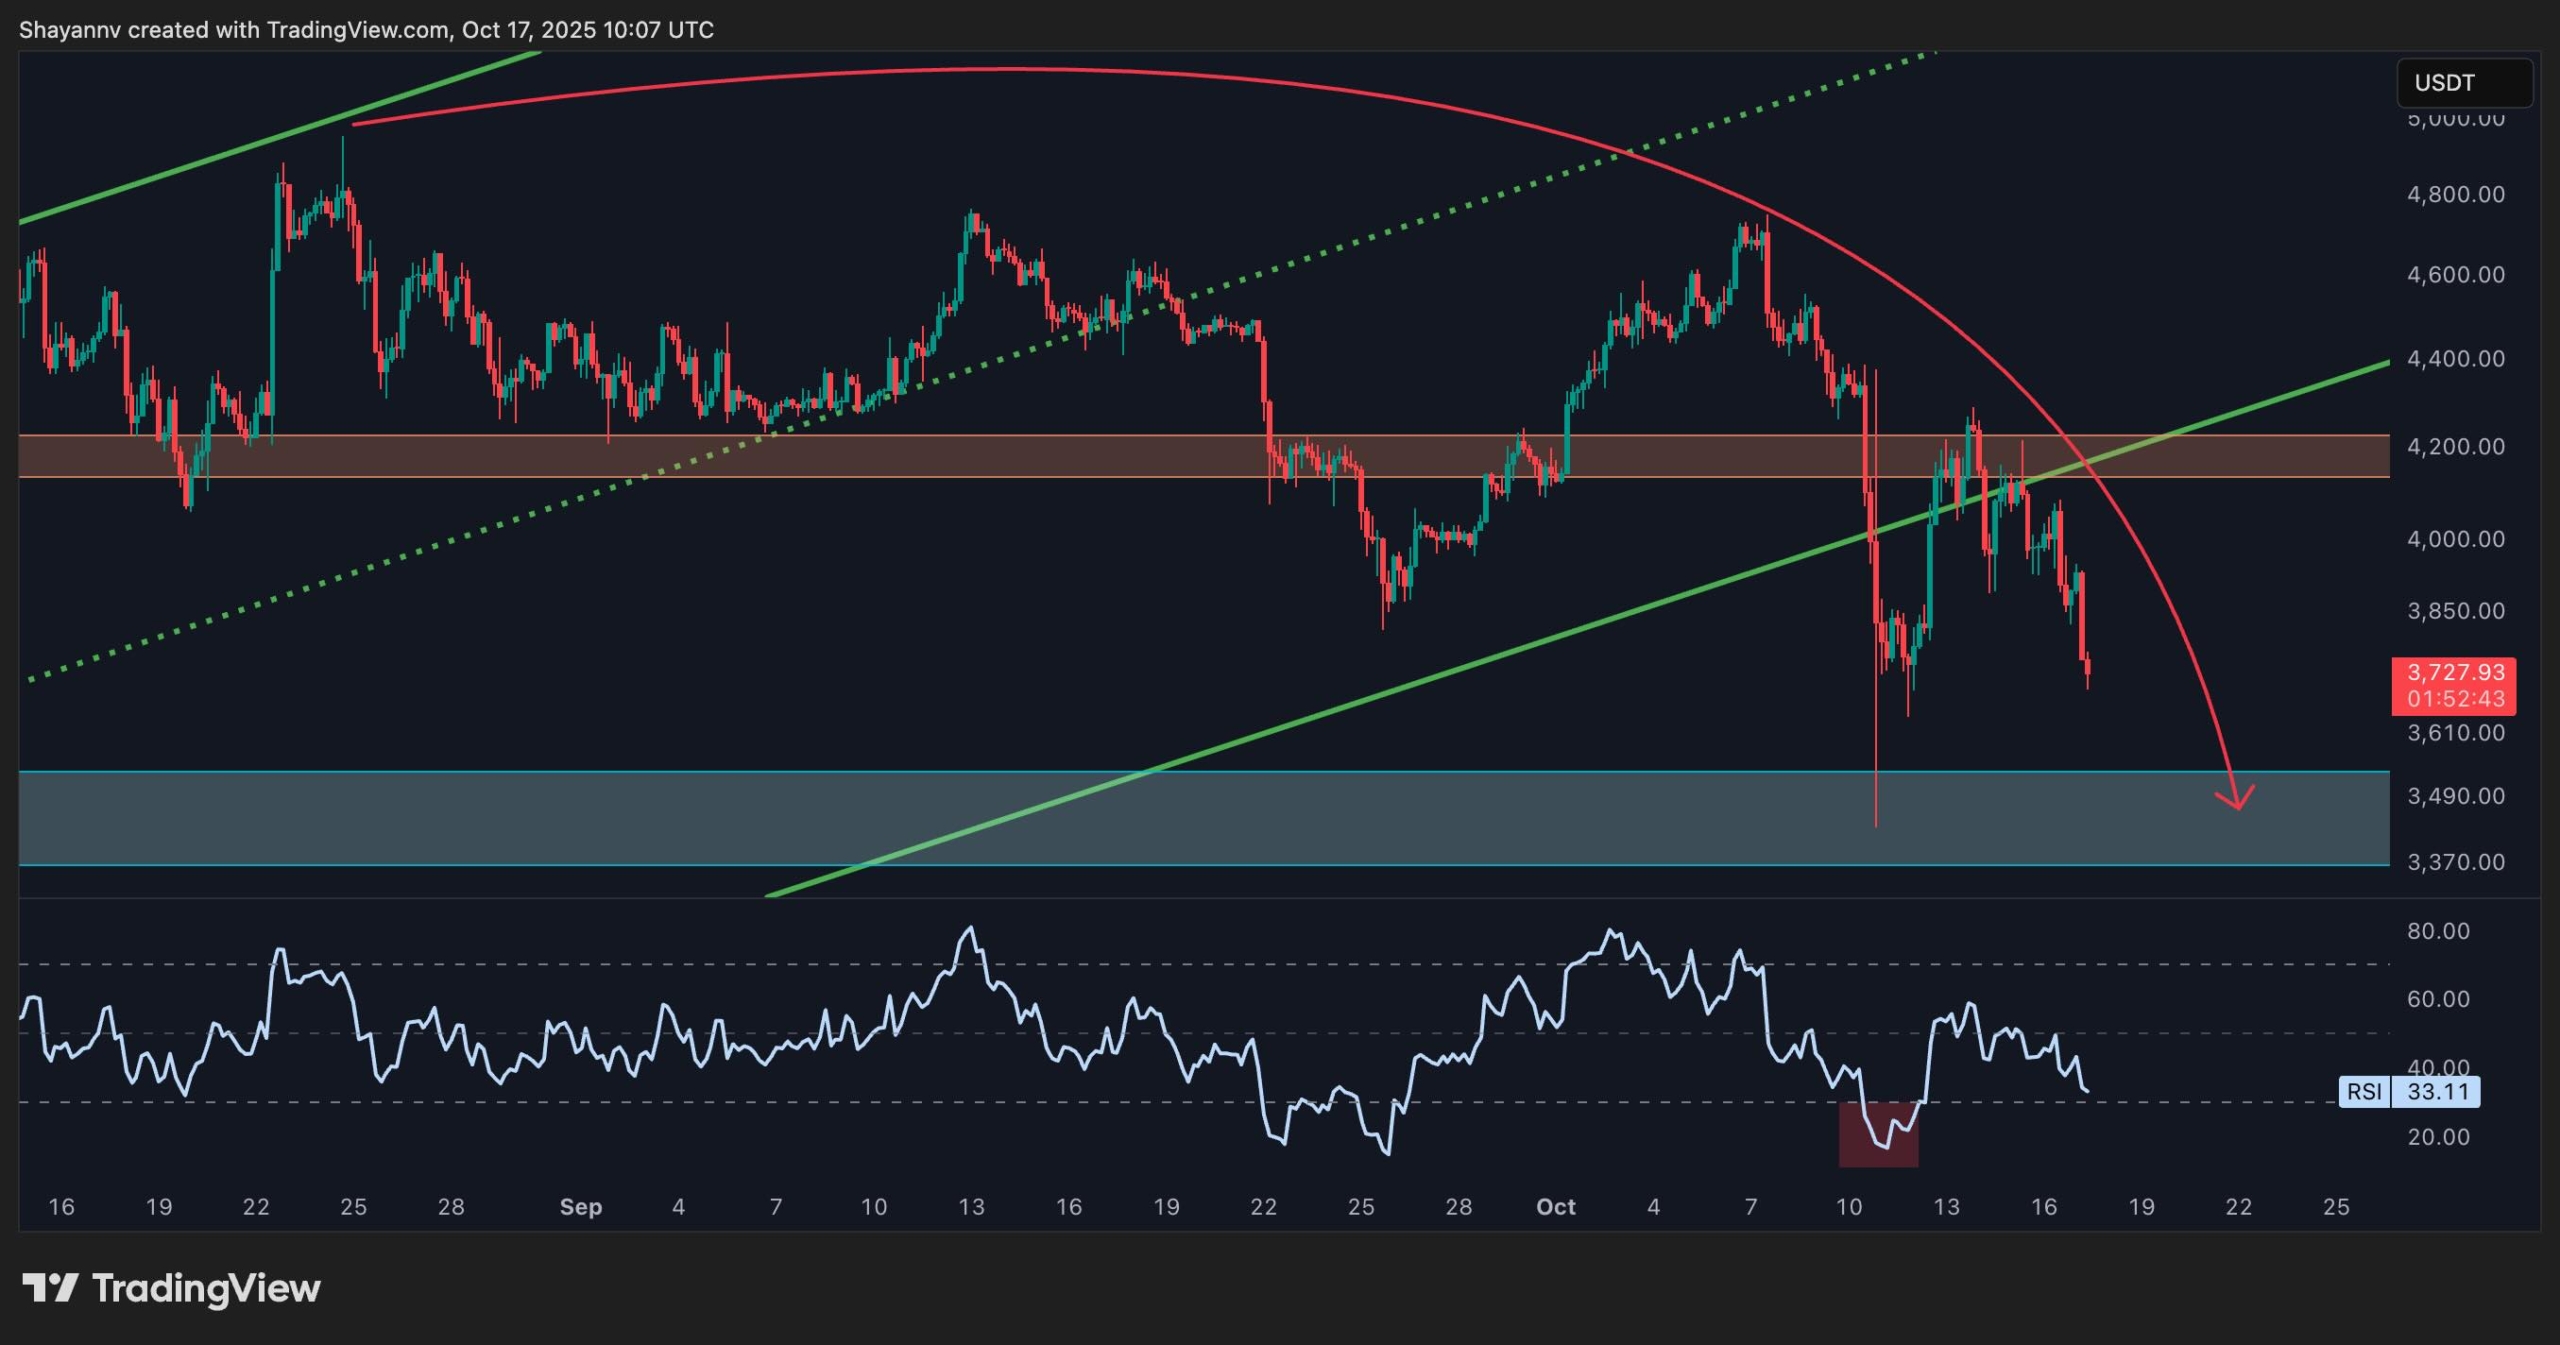Click the red current price label 3,727.93
This screenshot has width=2560, height=1345.
pyautogui.click(x=2454, y=673)
